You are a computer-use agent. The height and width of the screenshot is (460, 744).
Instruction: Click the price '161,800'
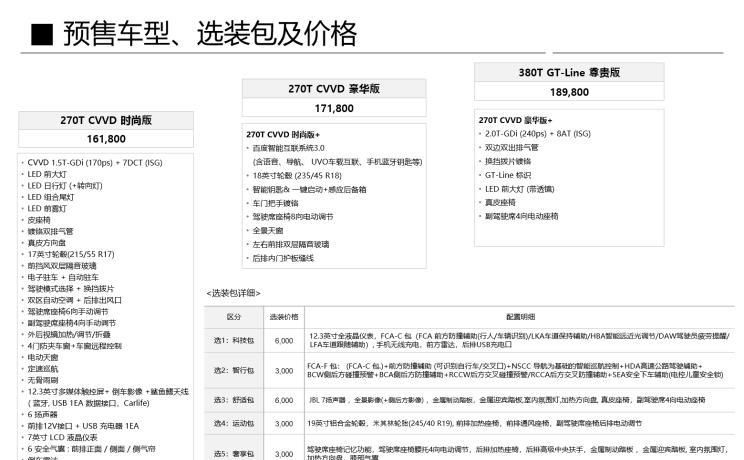click(106, 139)
